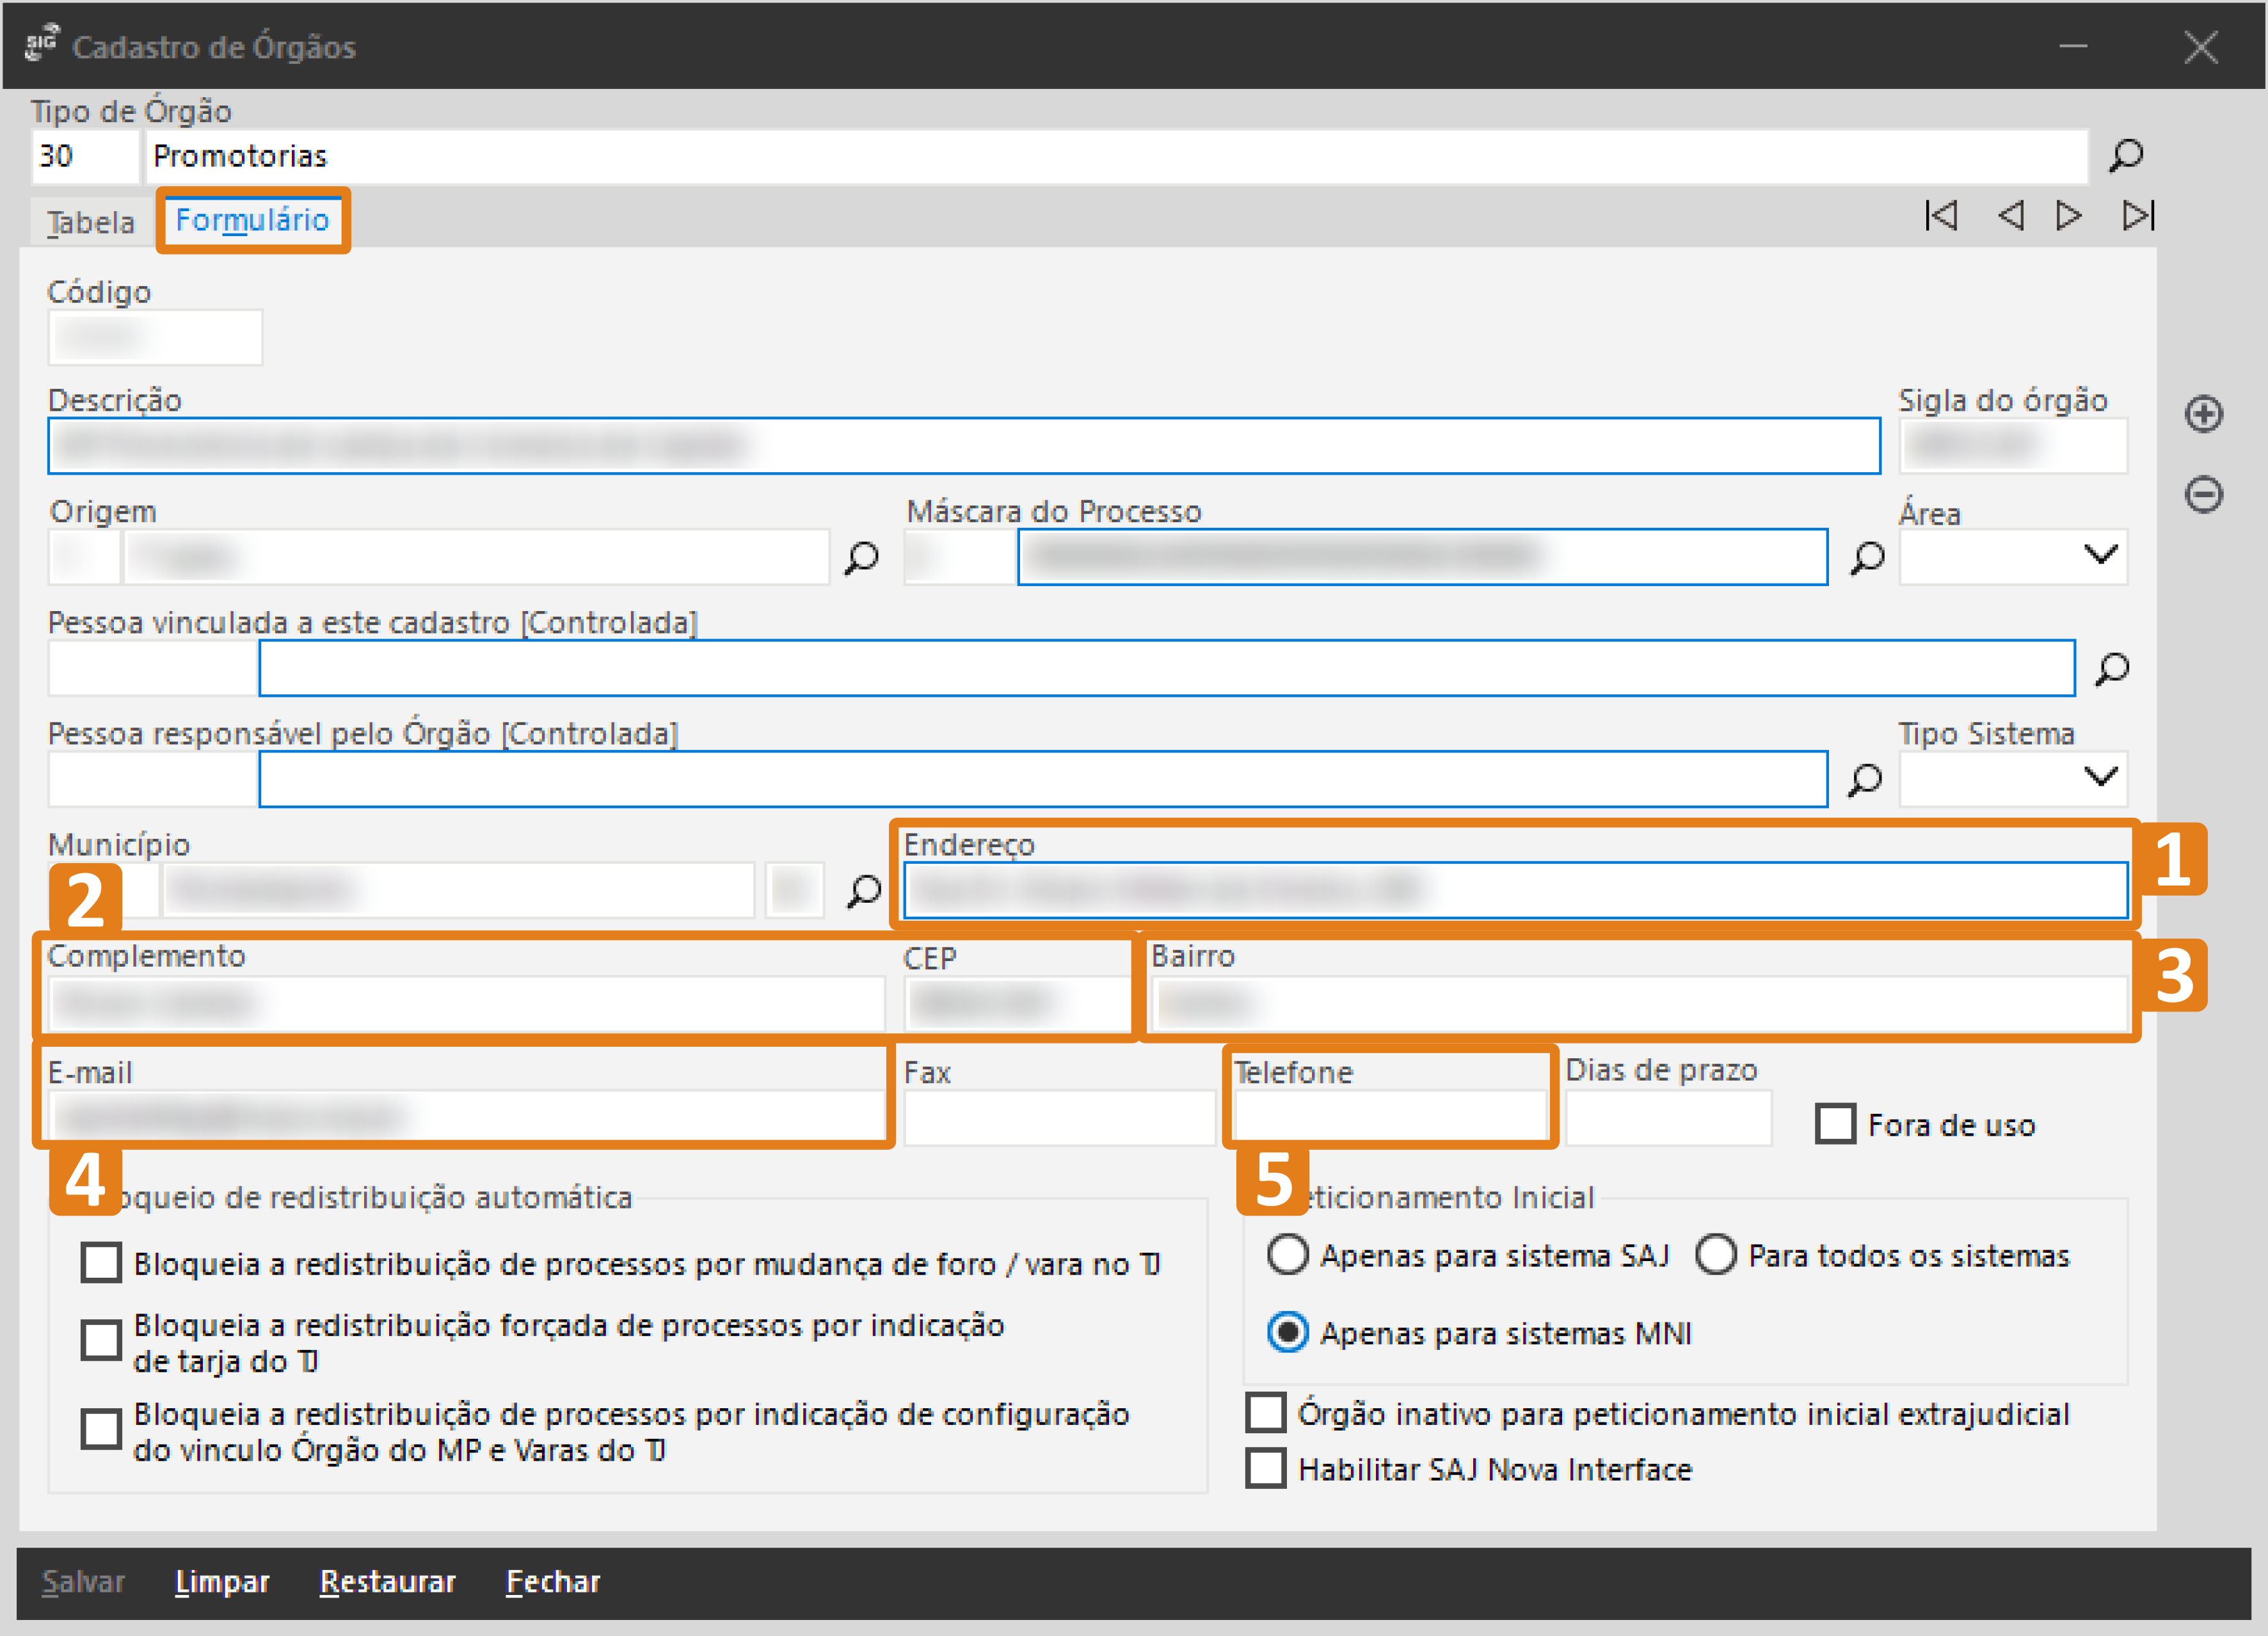Click the plus add record icon

[x=2203, y=413]
